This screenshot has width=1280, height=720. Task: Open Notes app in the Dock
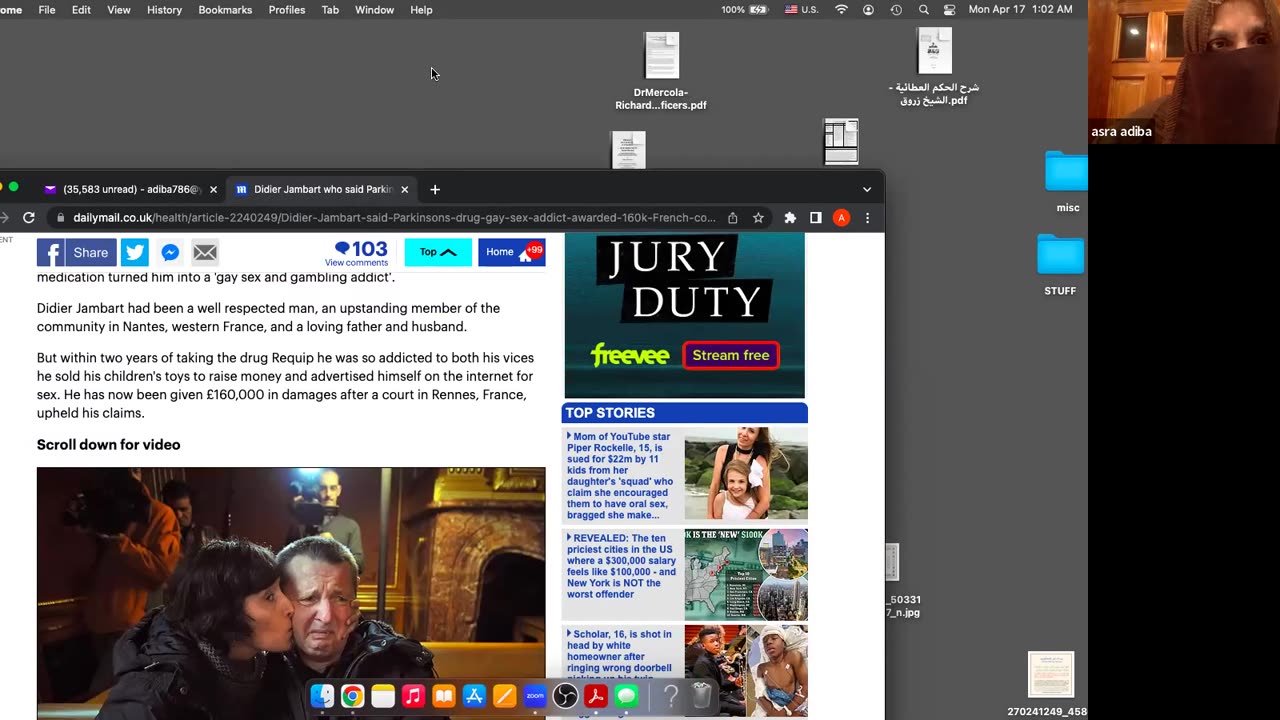click(383, 696)
